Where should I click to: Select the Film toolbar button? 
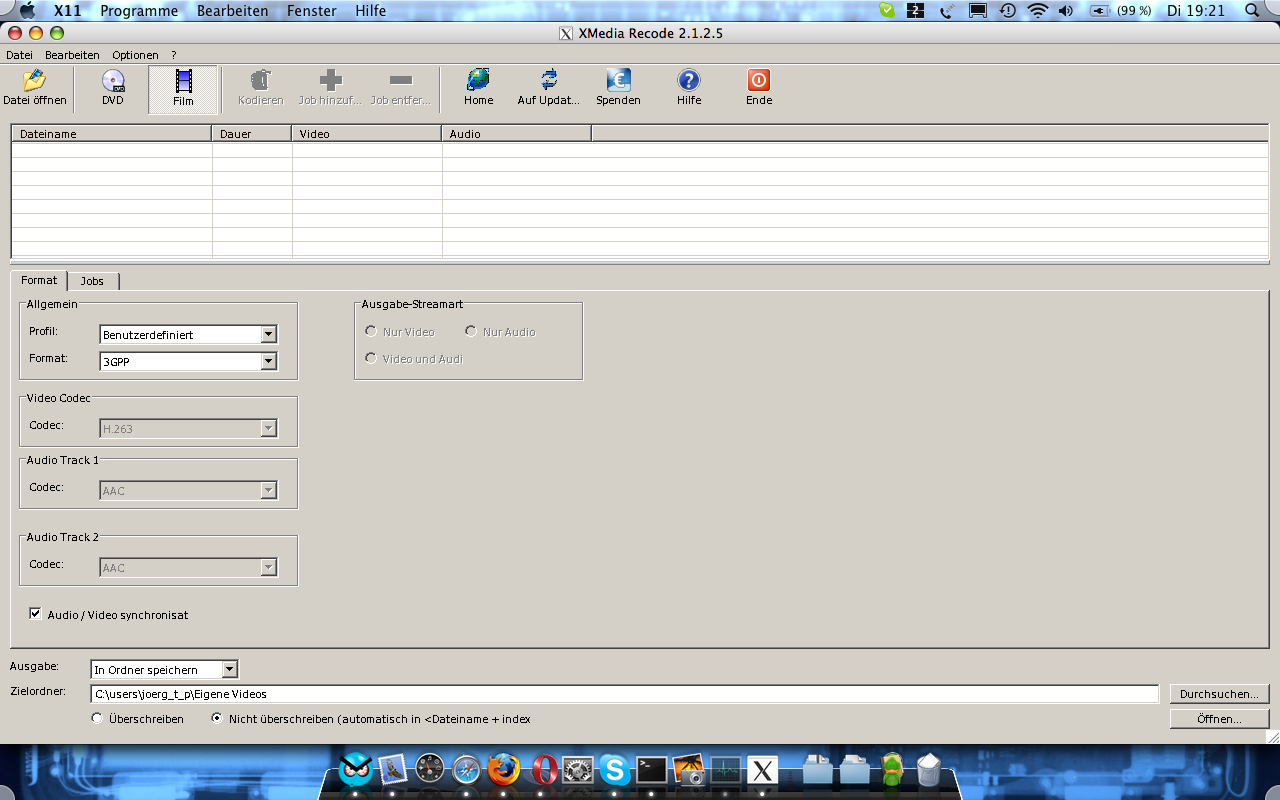pos(183,89)
